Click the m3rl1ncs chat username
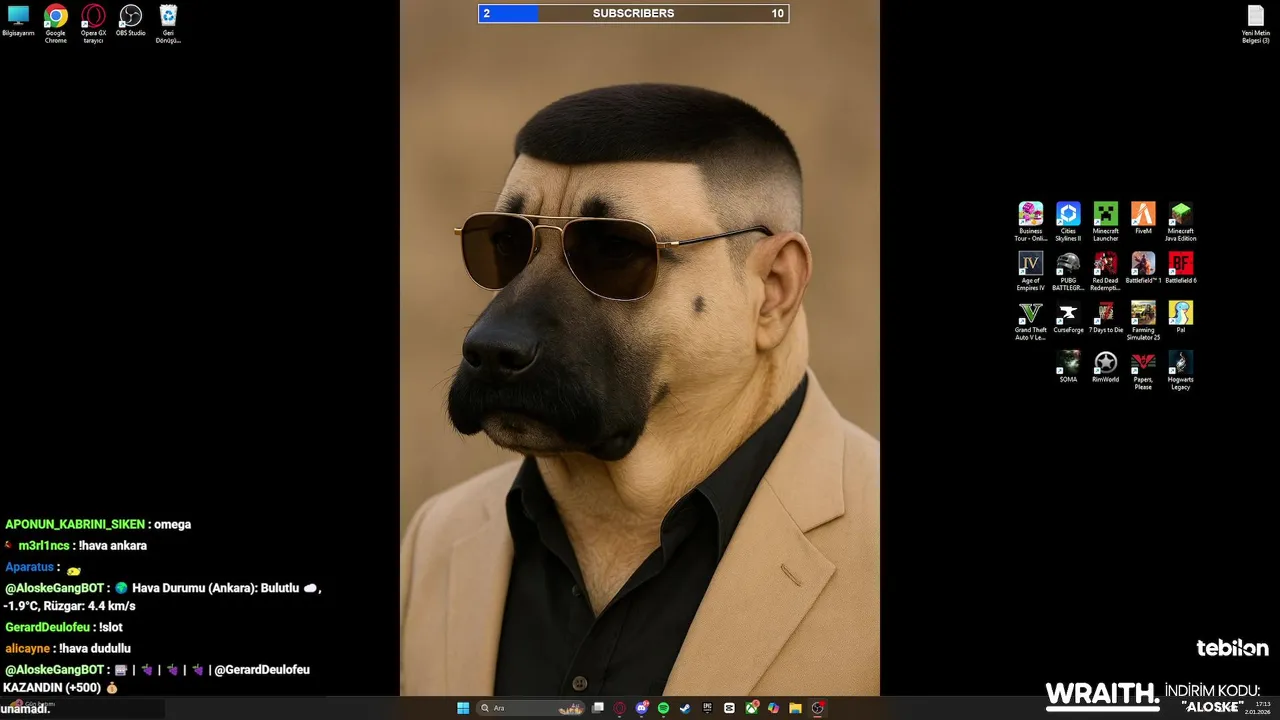Screen dimensions: 1280x720 click(44, 546)
